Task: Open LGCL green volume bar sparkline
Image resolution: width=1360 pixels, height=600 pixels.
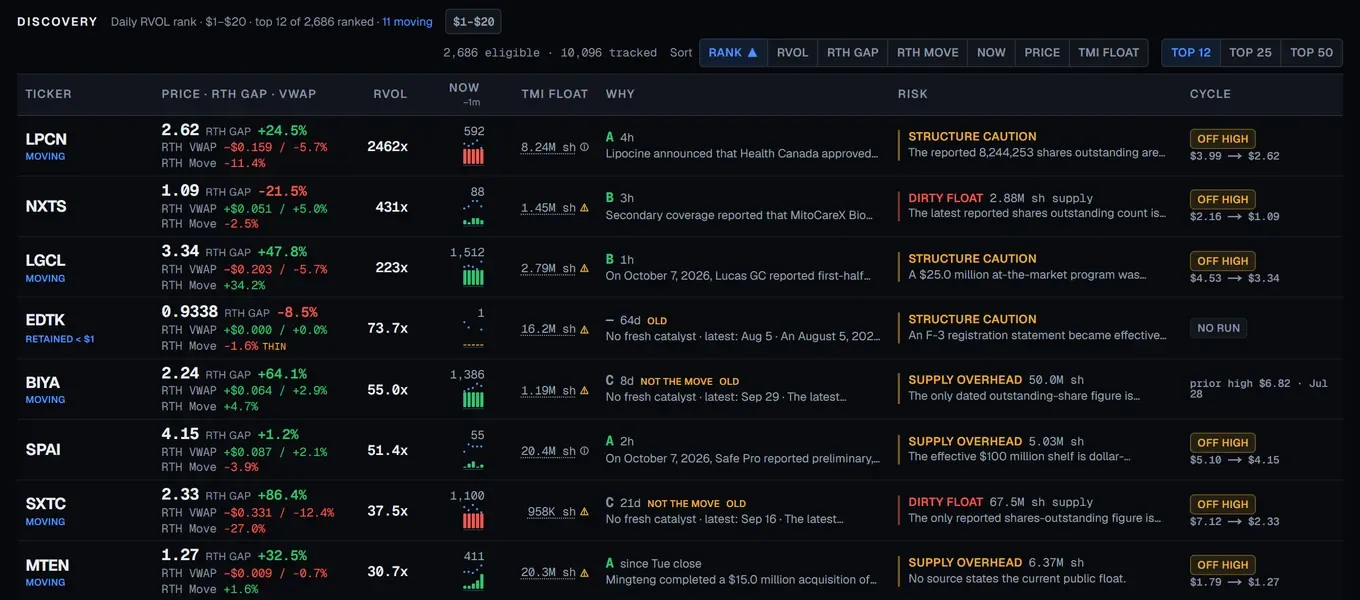Action: click(x=473, y=275)
